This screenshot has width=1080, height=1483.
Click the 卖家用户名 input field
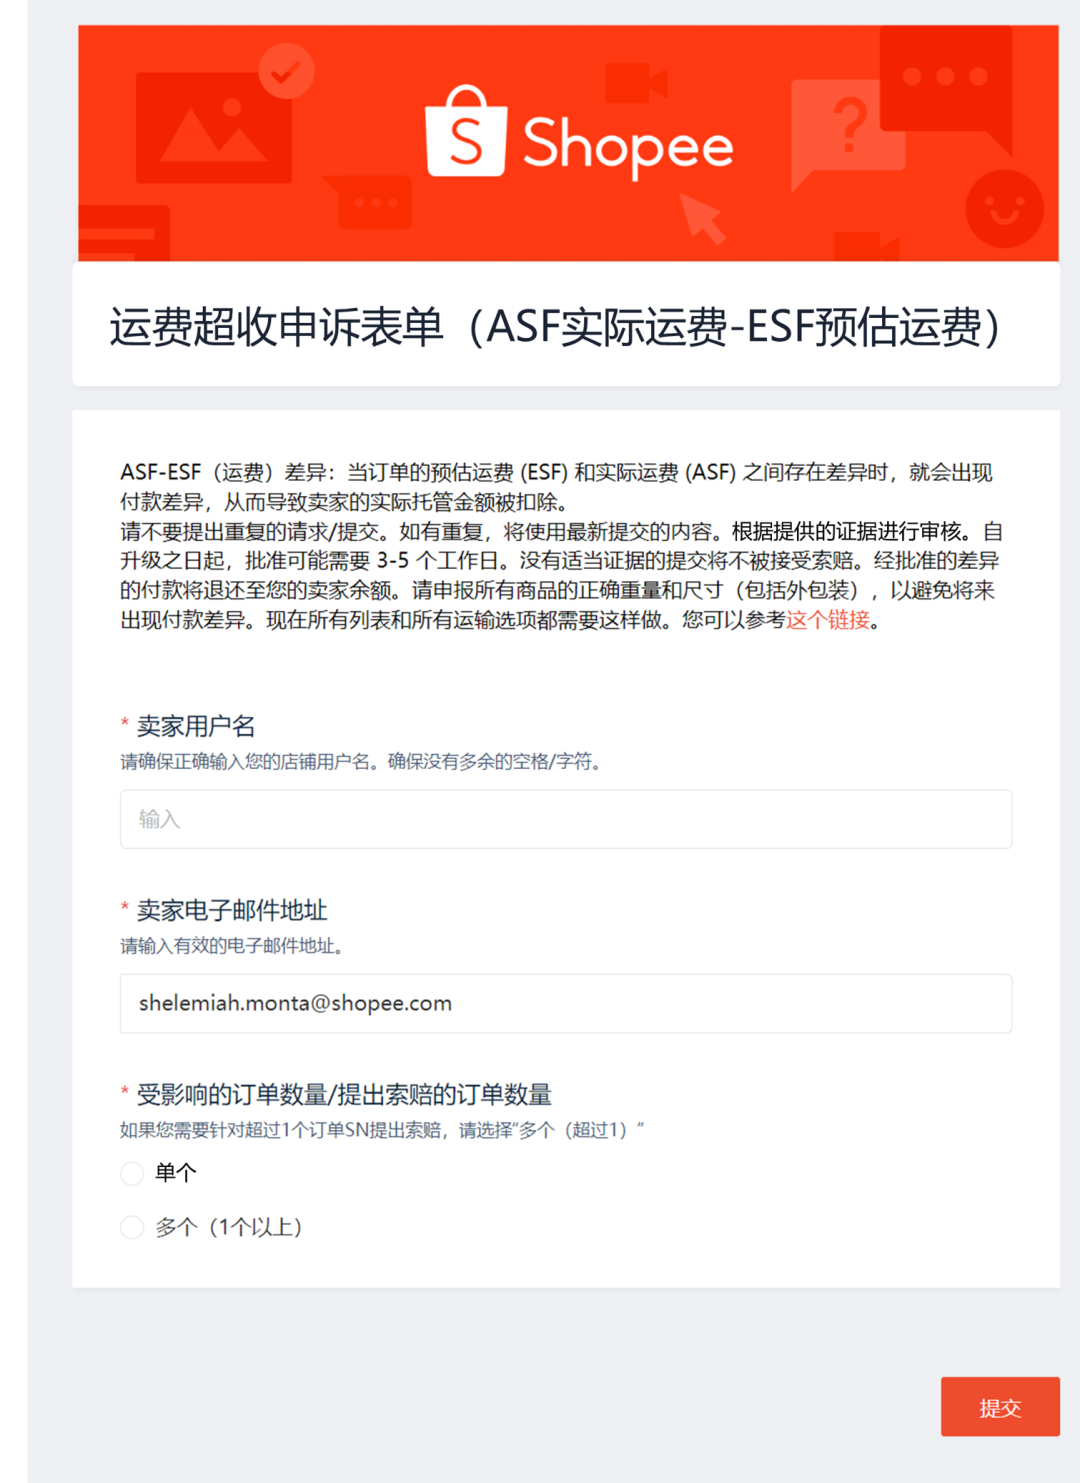point(566,819)
